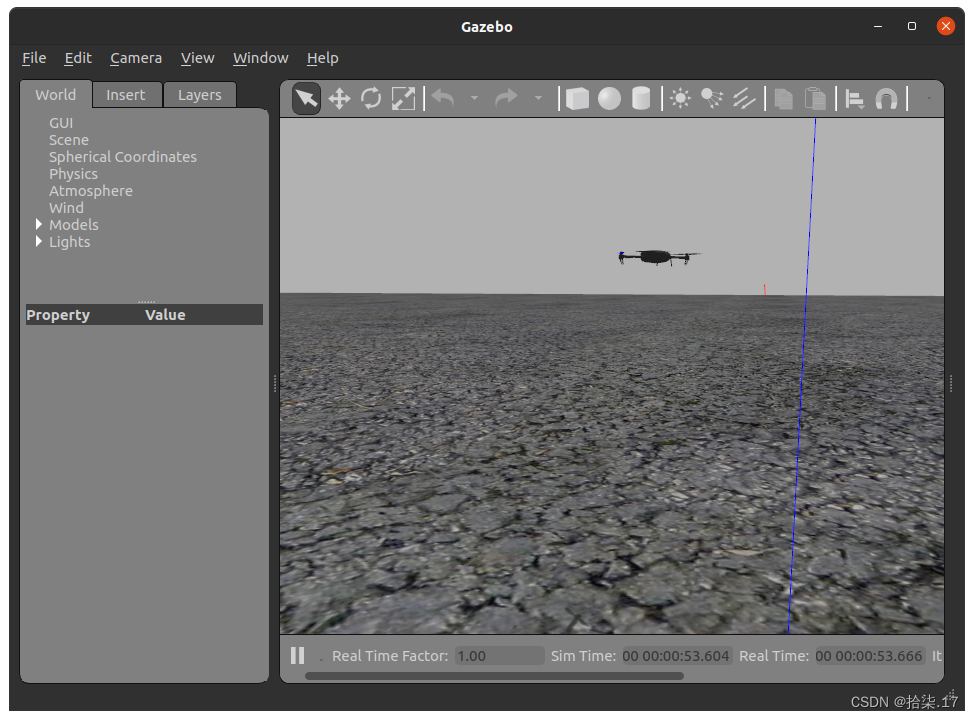Screen dimensions: 974x720
Task: Add a directional light
Action: point(744,98)
